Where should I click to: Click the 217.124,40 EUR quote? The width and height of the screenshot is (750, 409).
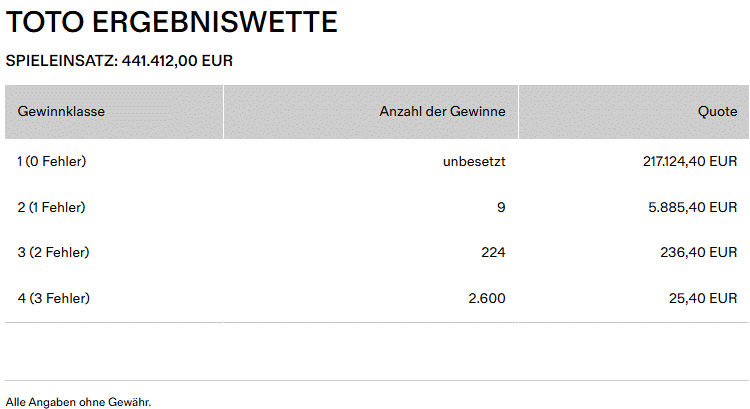(x=690, y=161)
